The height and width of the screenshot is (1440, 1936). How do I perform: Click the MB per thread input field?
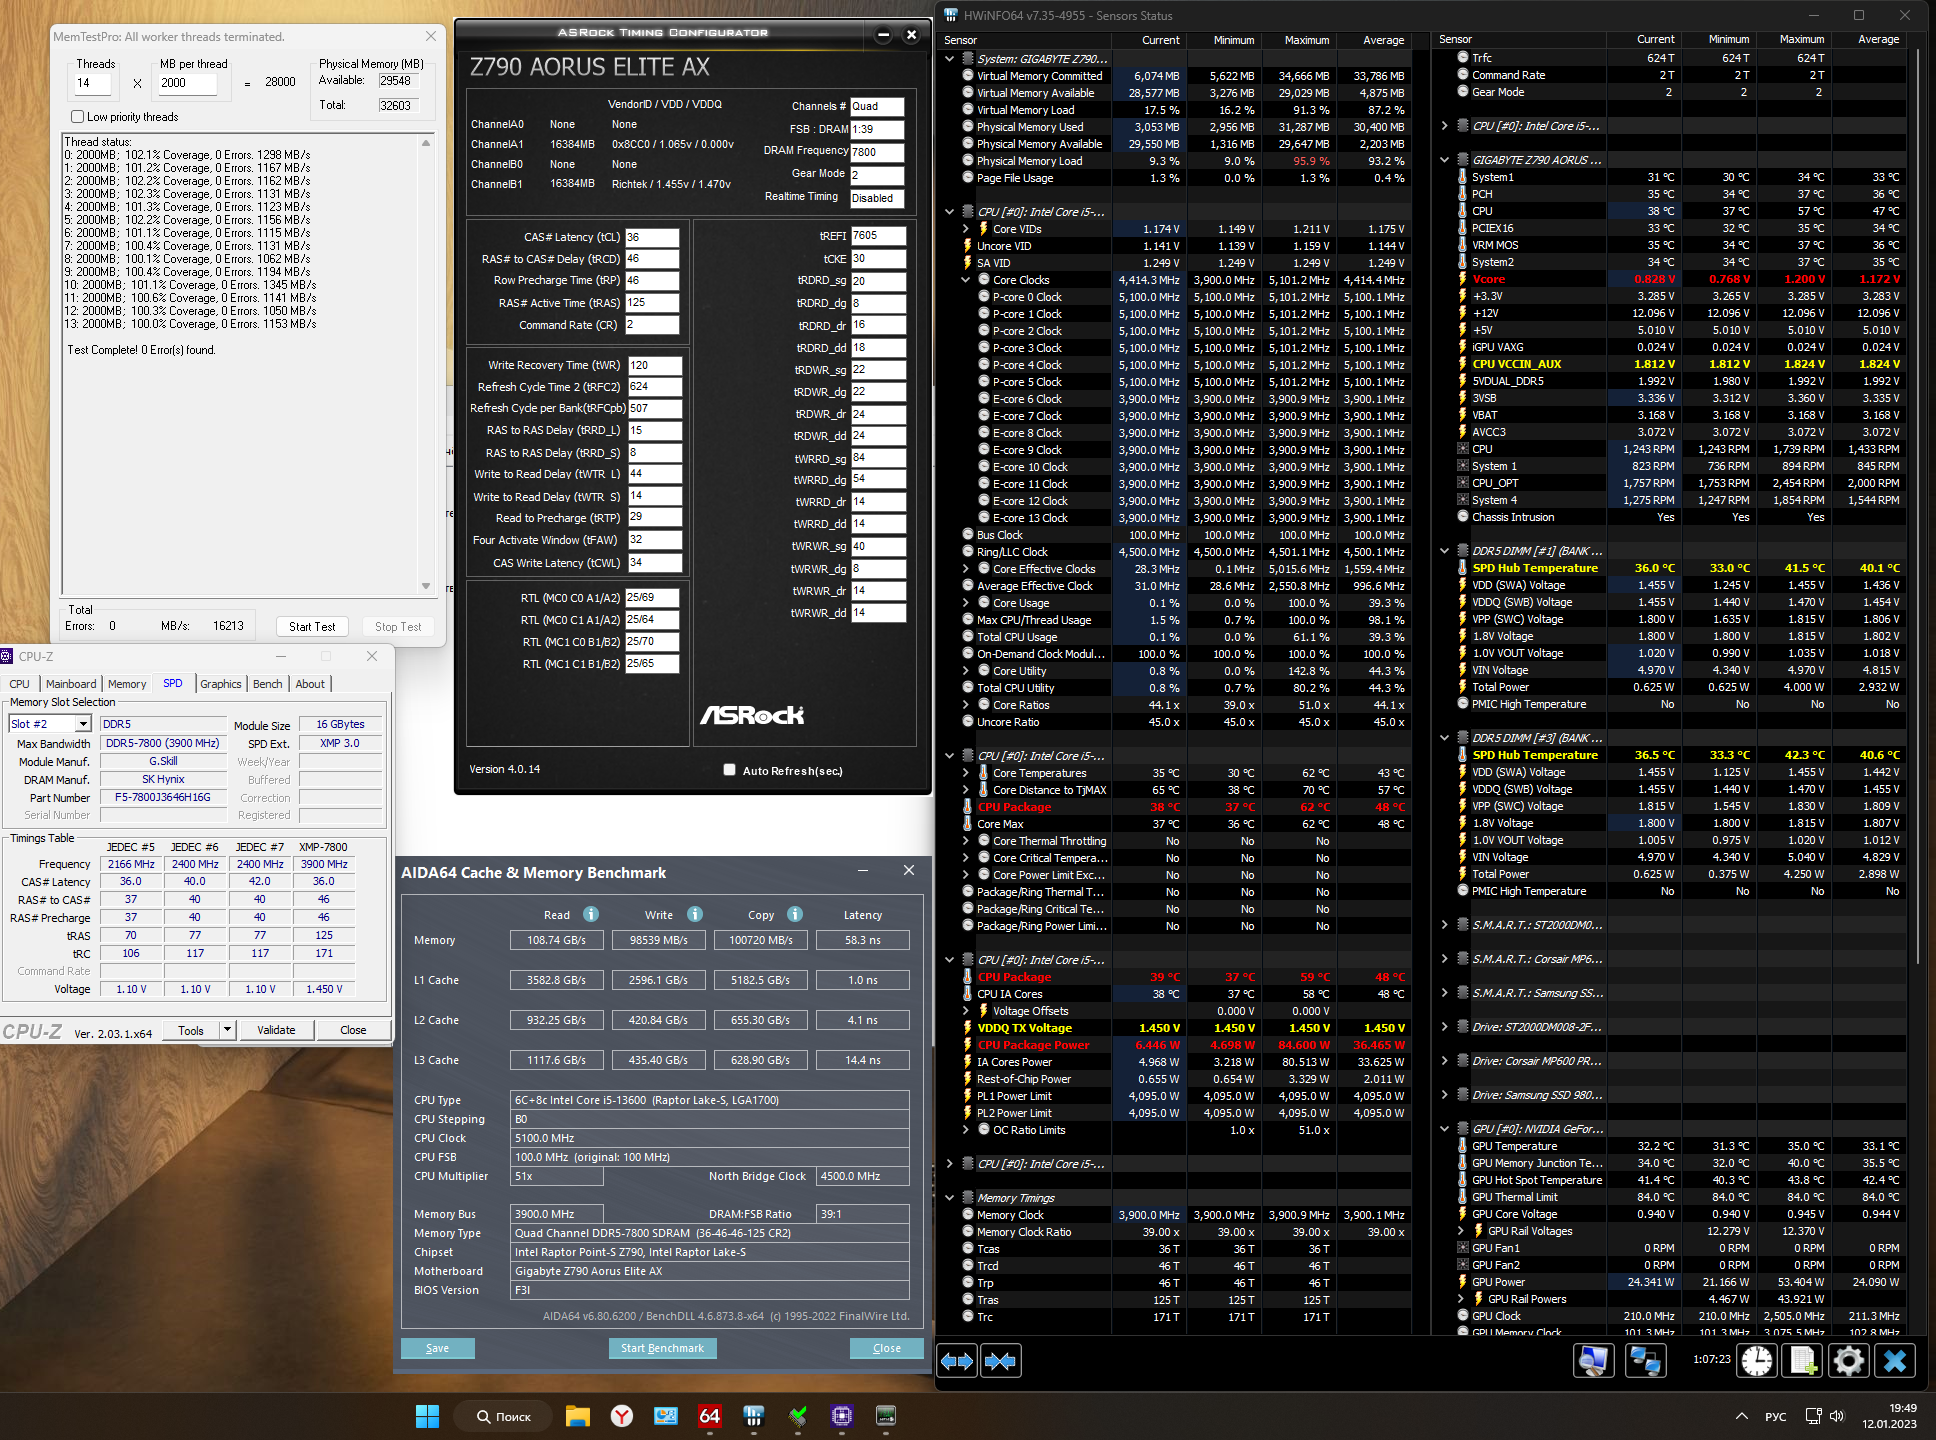187,83
